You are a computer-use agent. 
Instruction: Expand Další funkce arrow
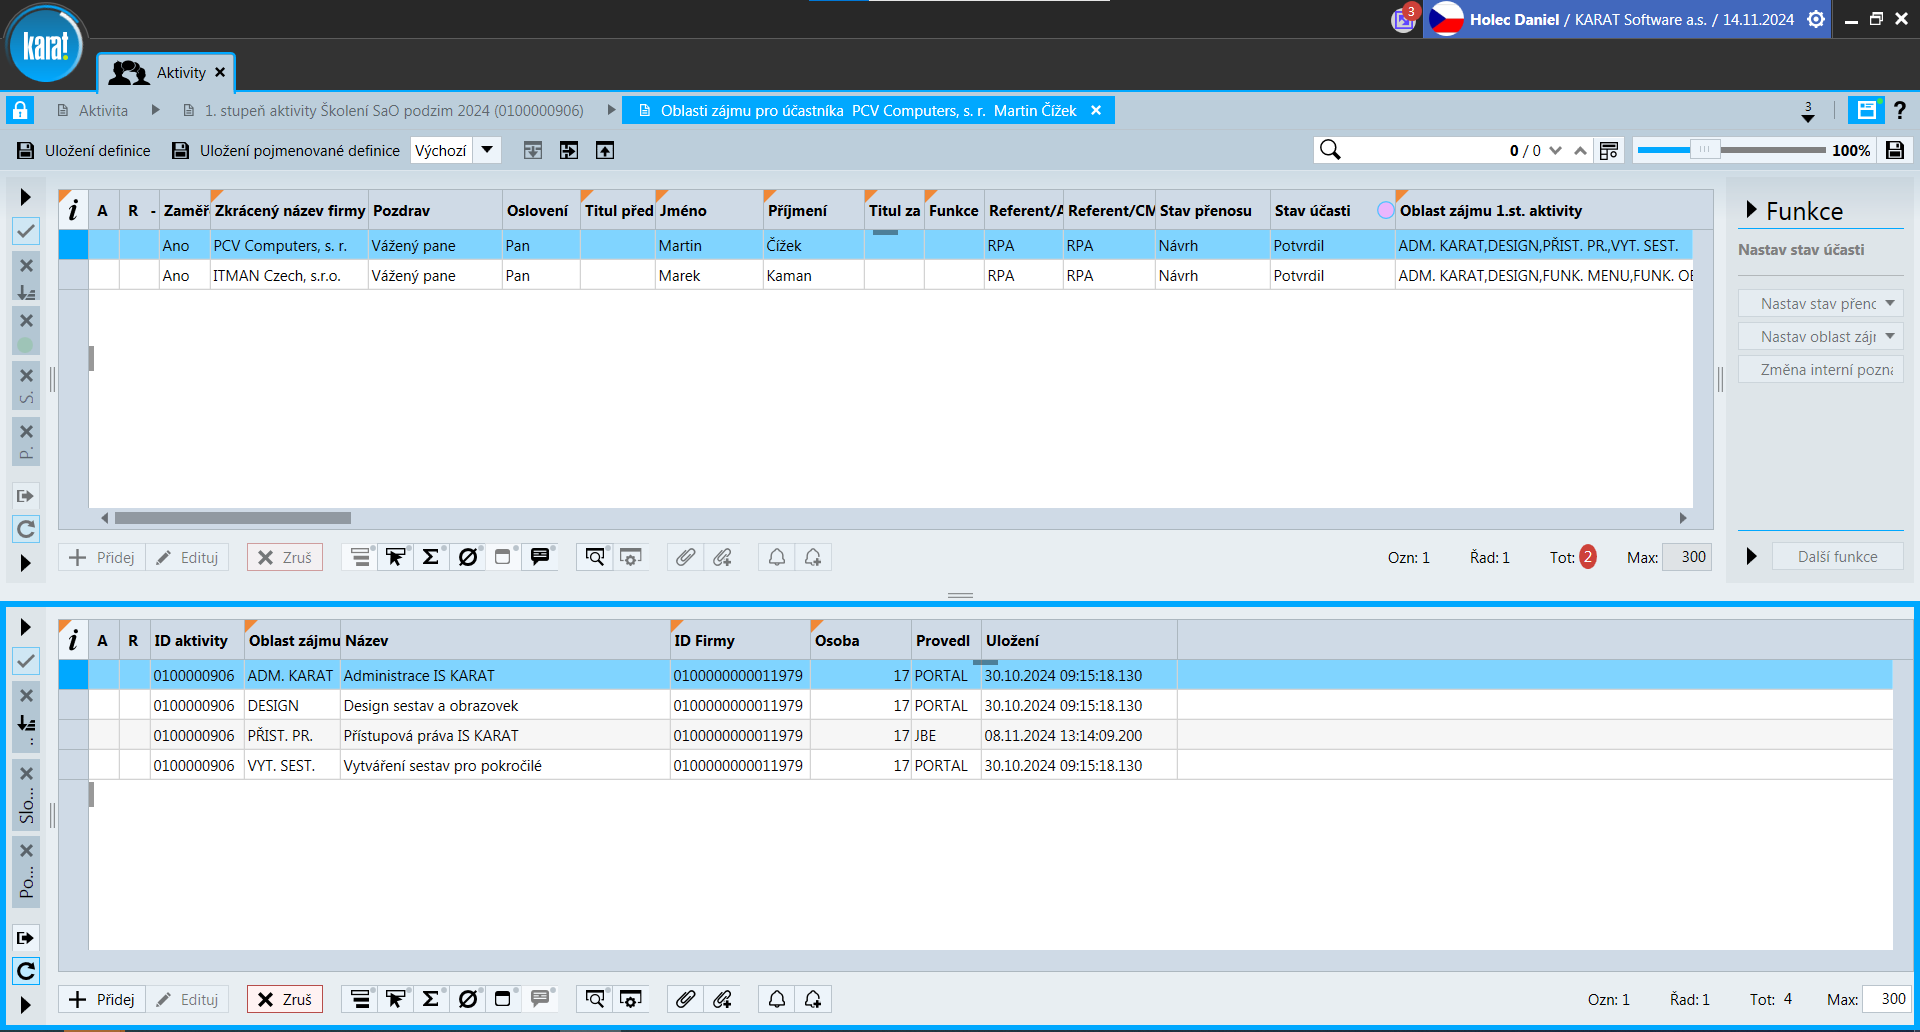[x=1751, y=556]
